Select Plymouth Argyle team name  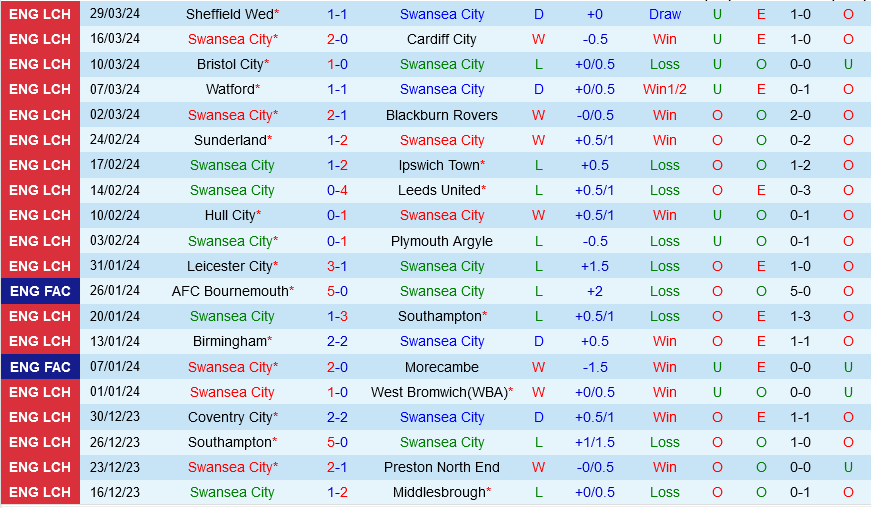[441, 241]
